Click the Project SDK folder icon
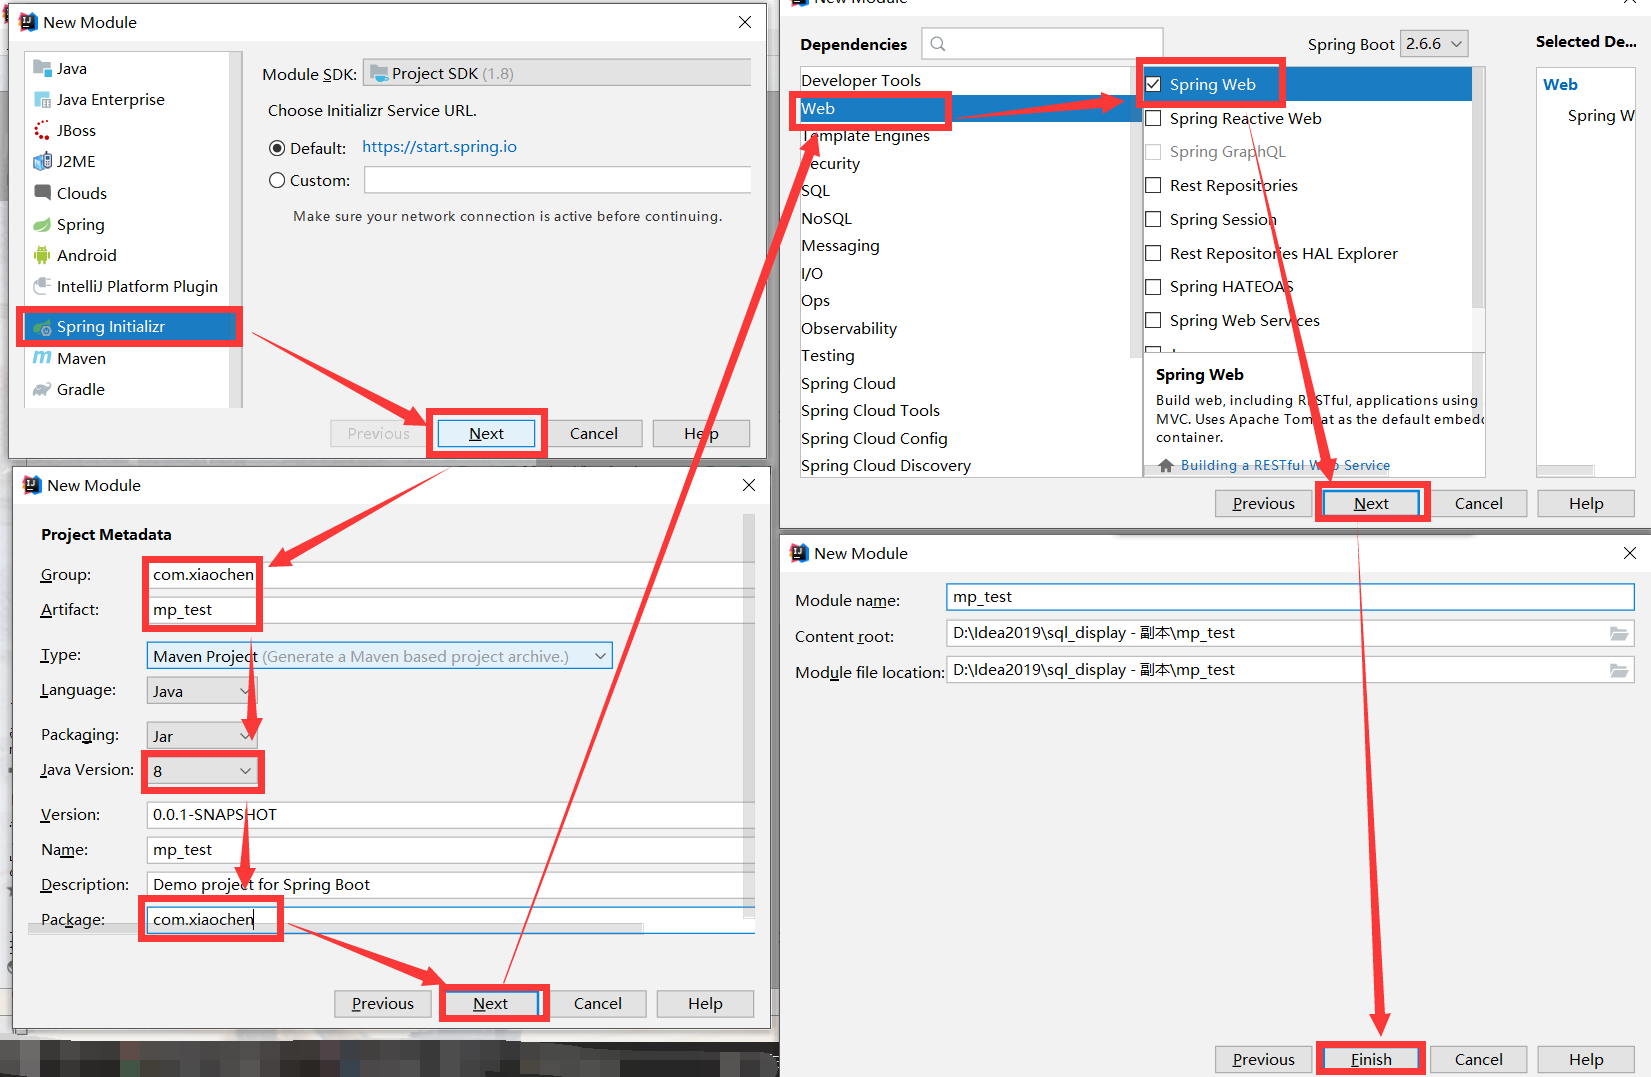 point(379,73)
